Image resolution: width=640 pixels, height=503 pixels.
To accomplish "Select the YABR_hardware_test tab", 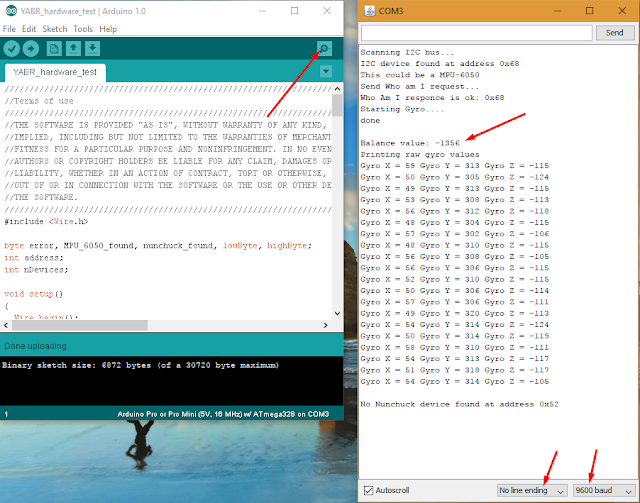I will coord(55,72).
